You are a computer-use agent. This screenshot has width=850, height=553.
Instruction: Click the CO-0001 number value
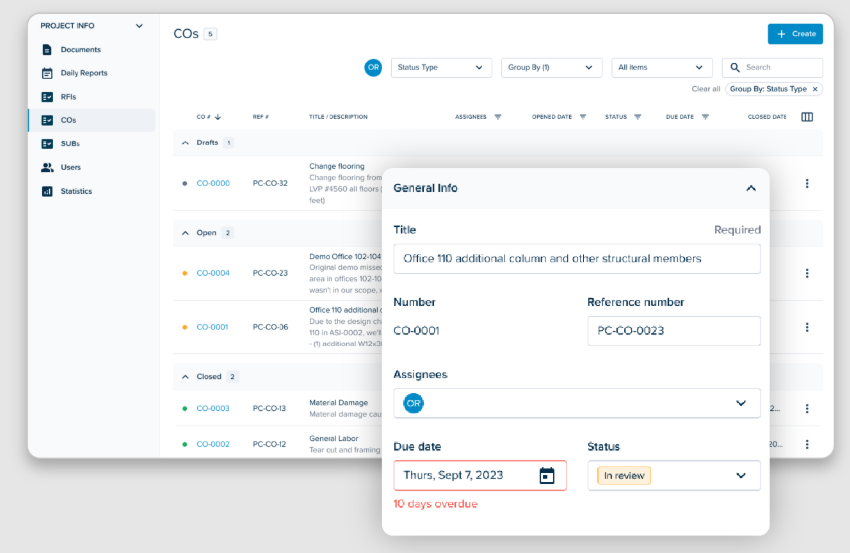click(416, 331)
